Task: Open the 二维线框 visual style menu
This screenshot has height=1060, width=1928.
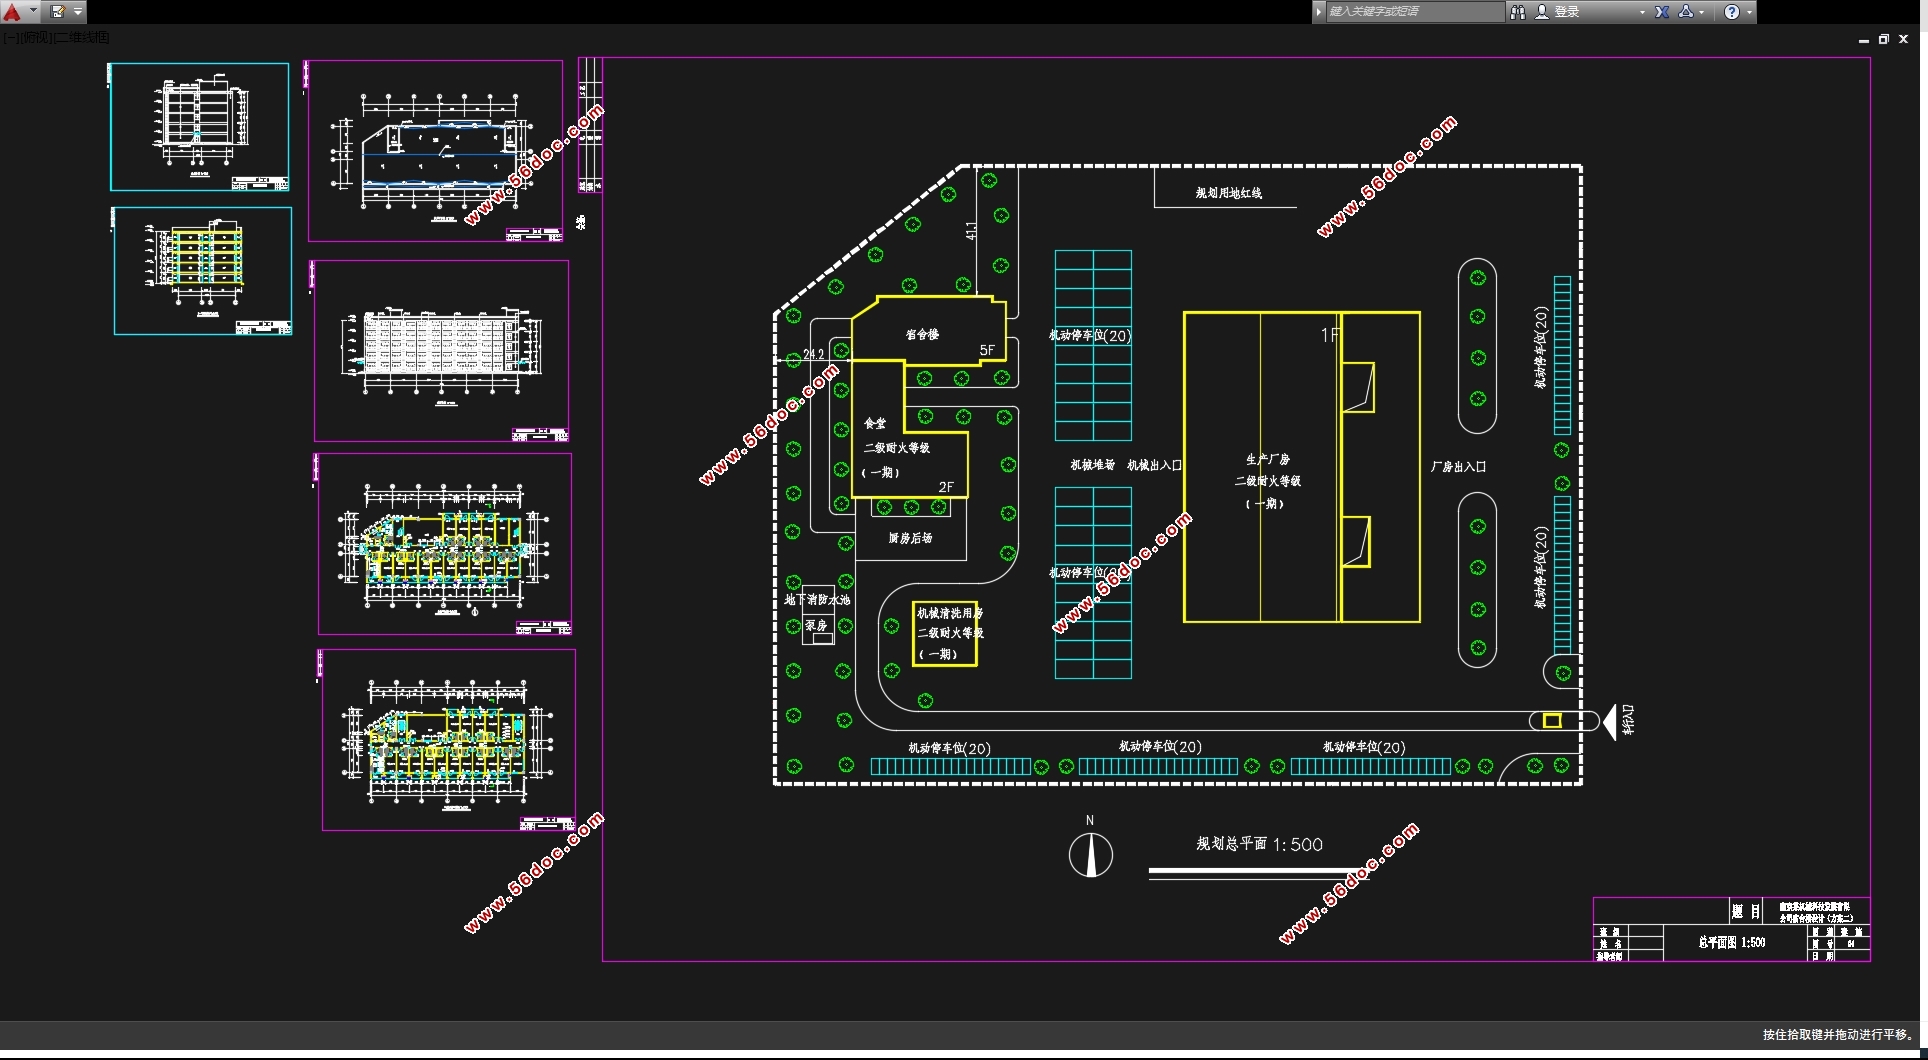Action: (x=82, y=38)
